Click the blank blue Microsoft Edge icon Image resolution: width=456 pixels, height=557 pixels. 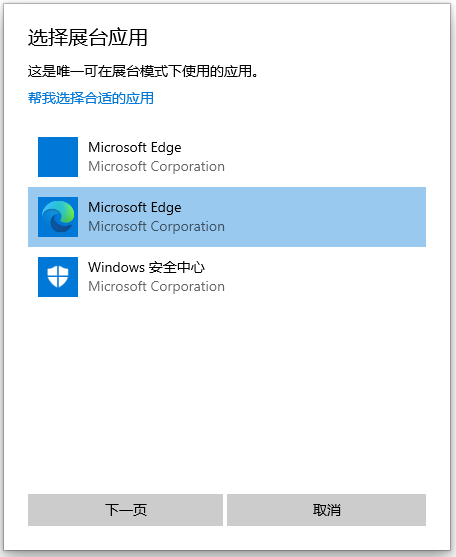tap(58, 157)
